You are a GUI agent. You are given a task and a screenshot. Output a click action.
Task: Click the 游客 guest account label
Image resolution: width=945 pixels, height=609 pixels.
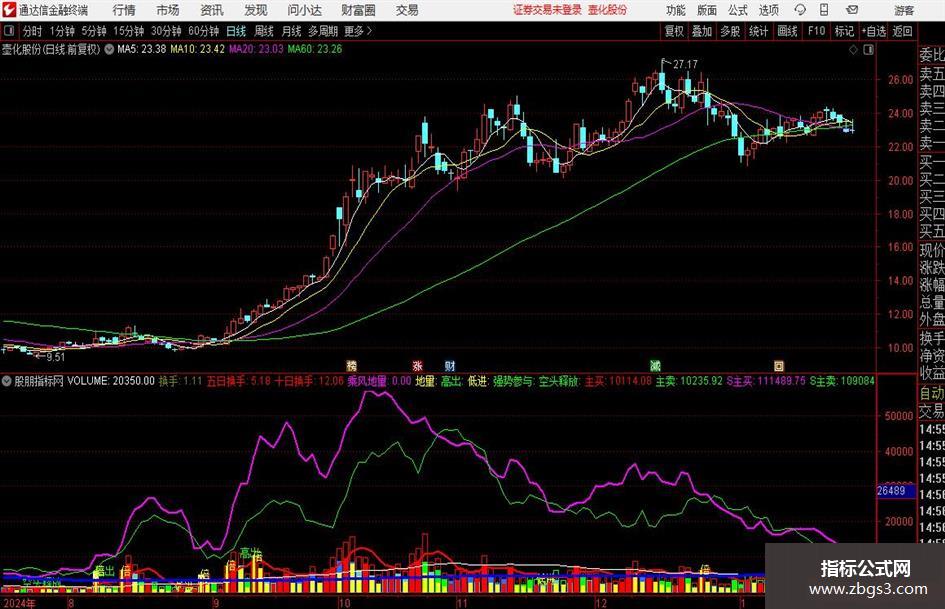click(x=904, y=10)
